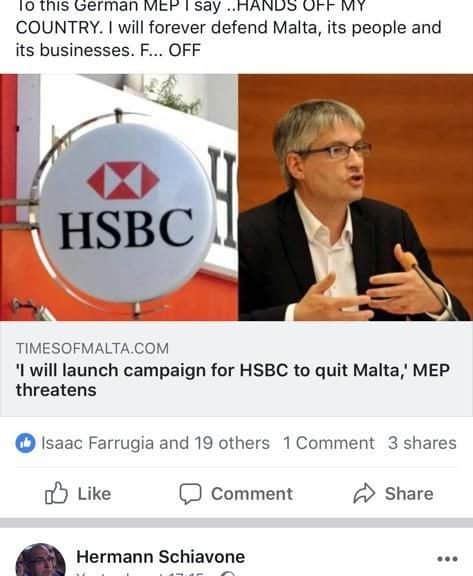Open the three-dot post options menu
This screenshot has height=576, width=473.
(447, 559)
